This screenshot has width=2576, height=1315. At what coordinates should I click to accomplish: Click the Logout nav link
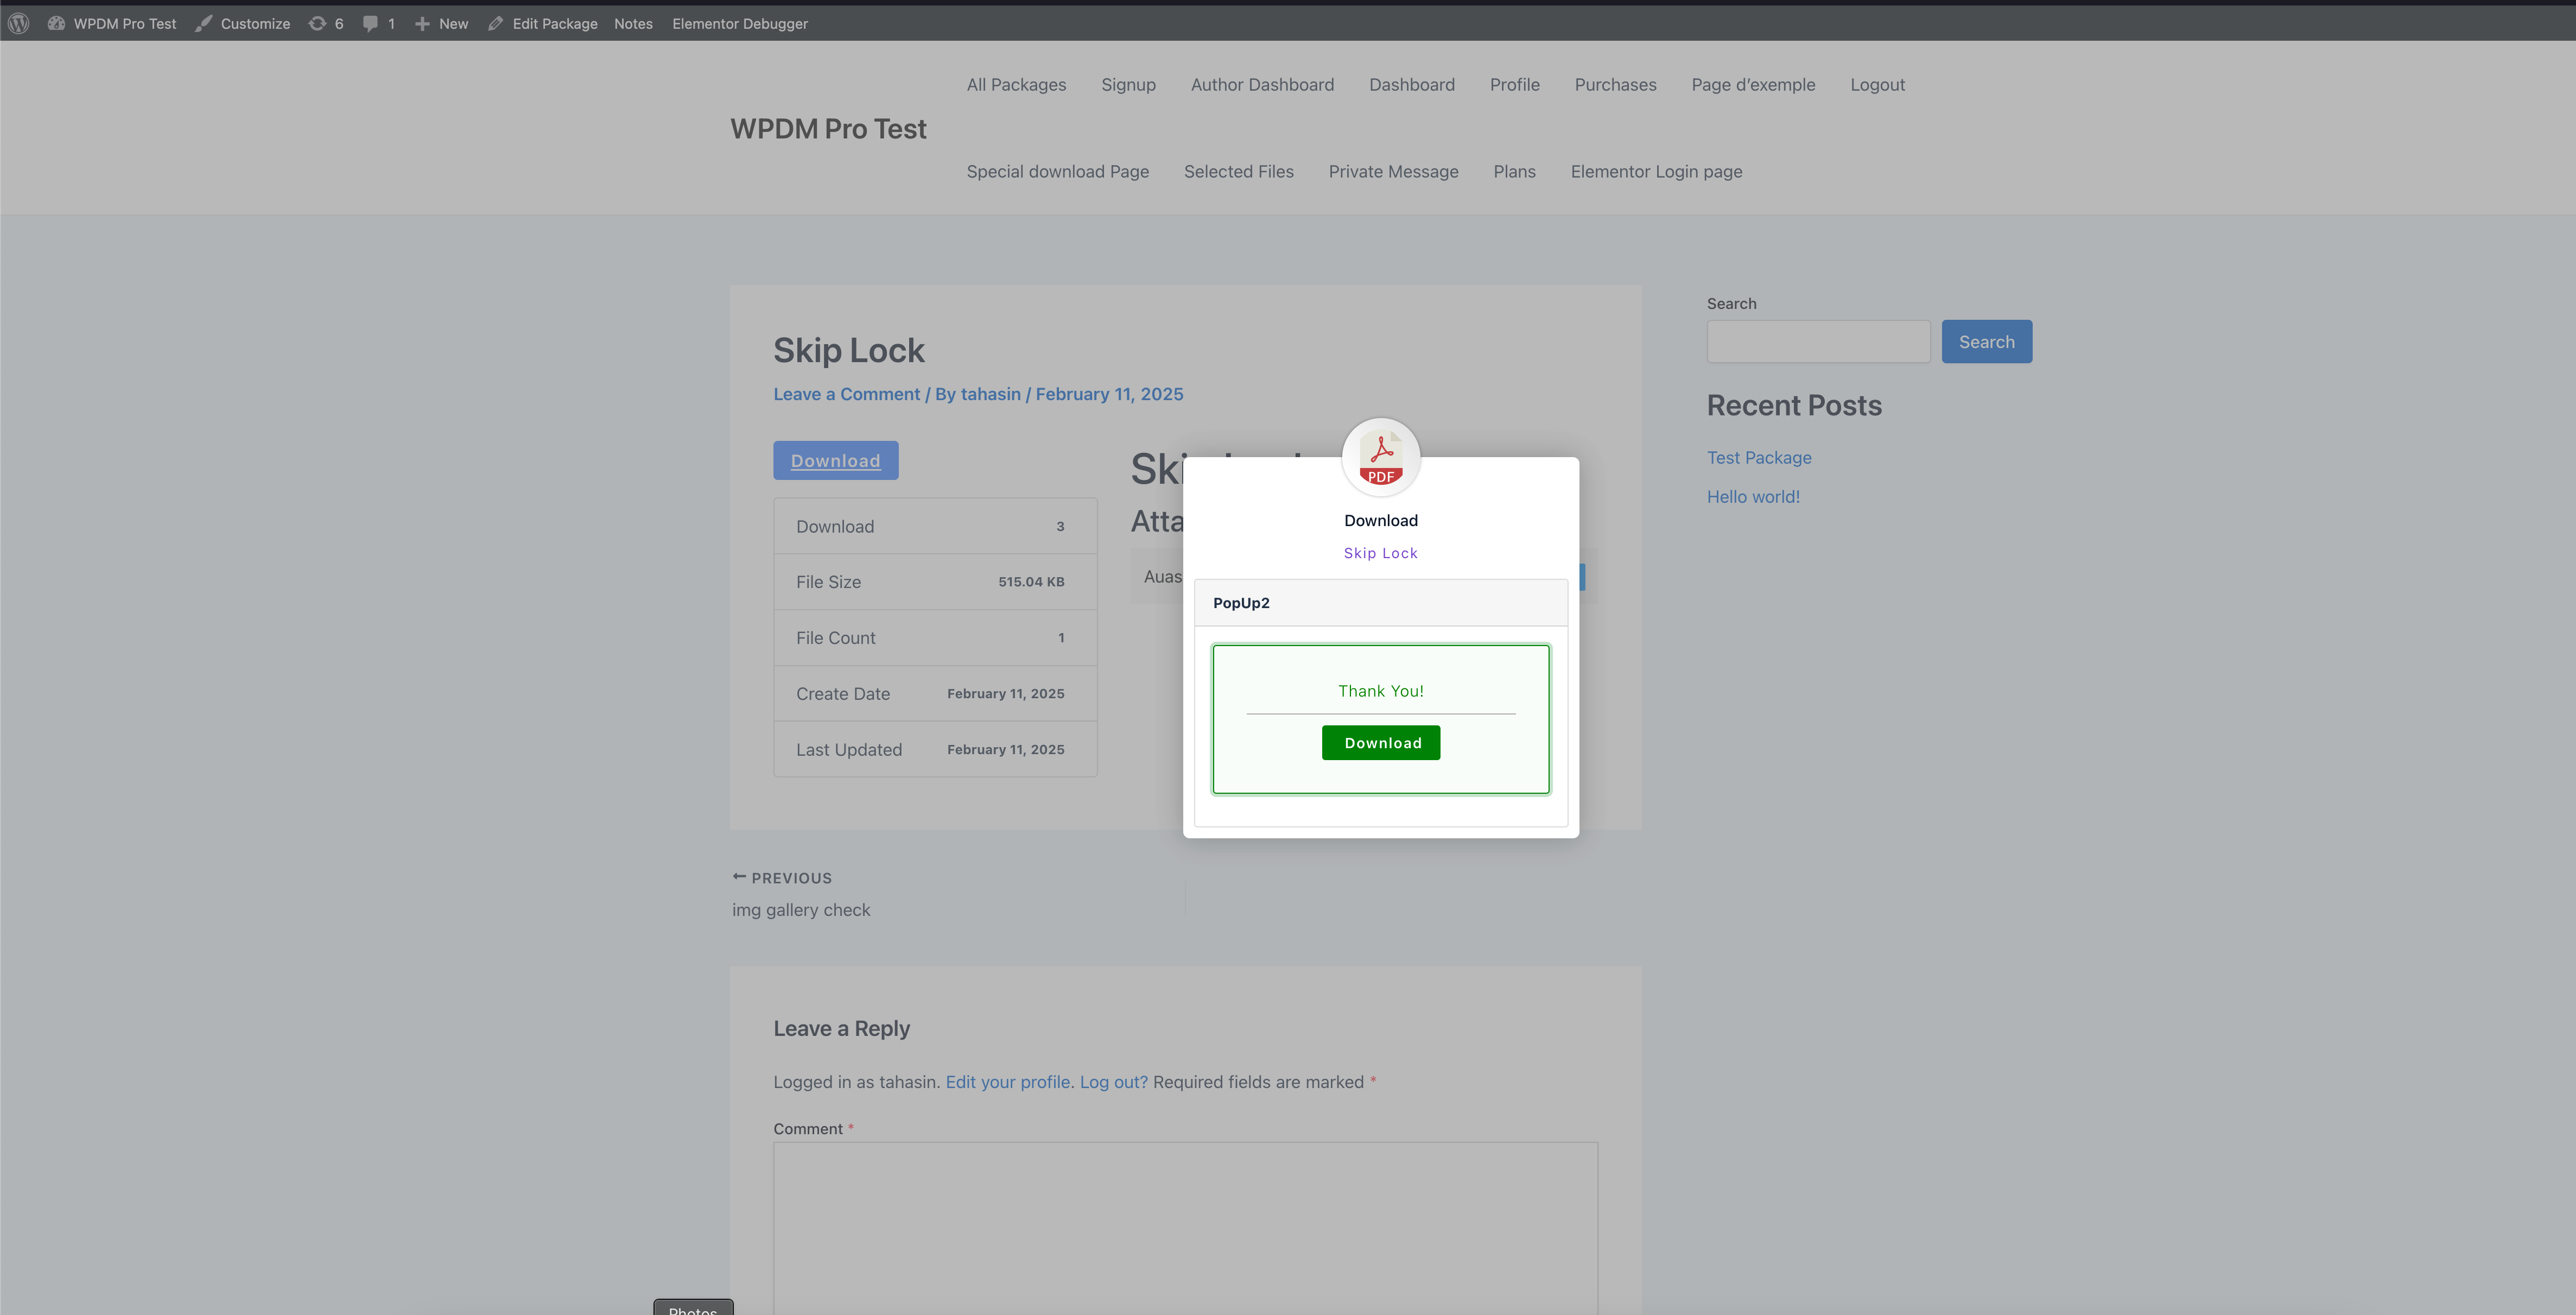tap(1877, 85)
